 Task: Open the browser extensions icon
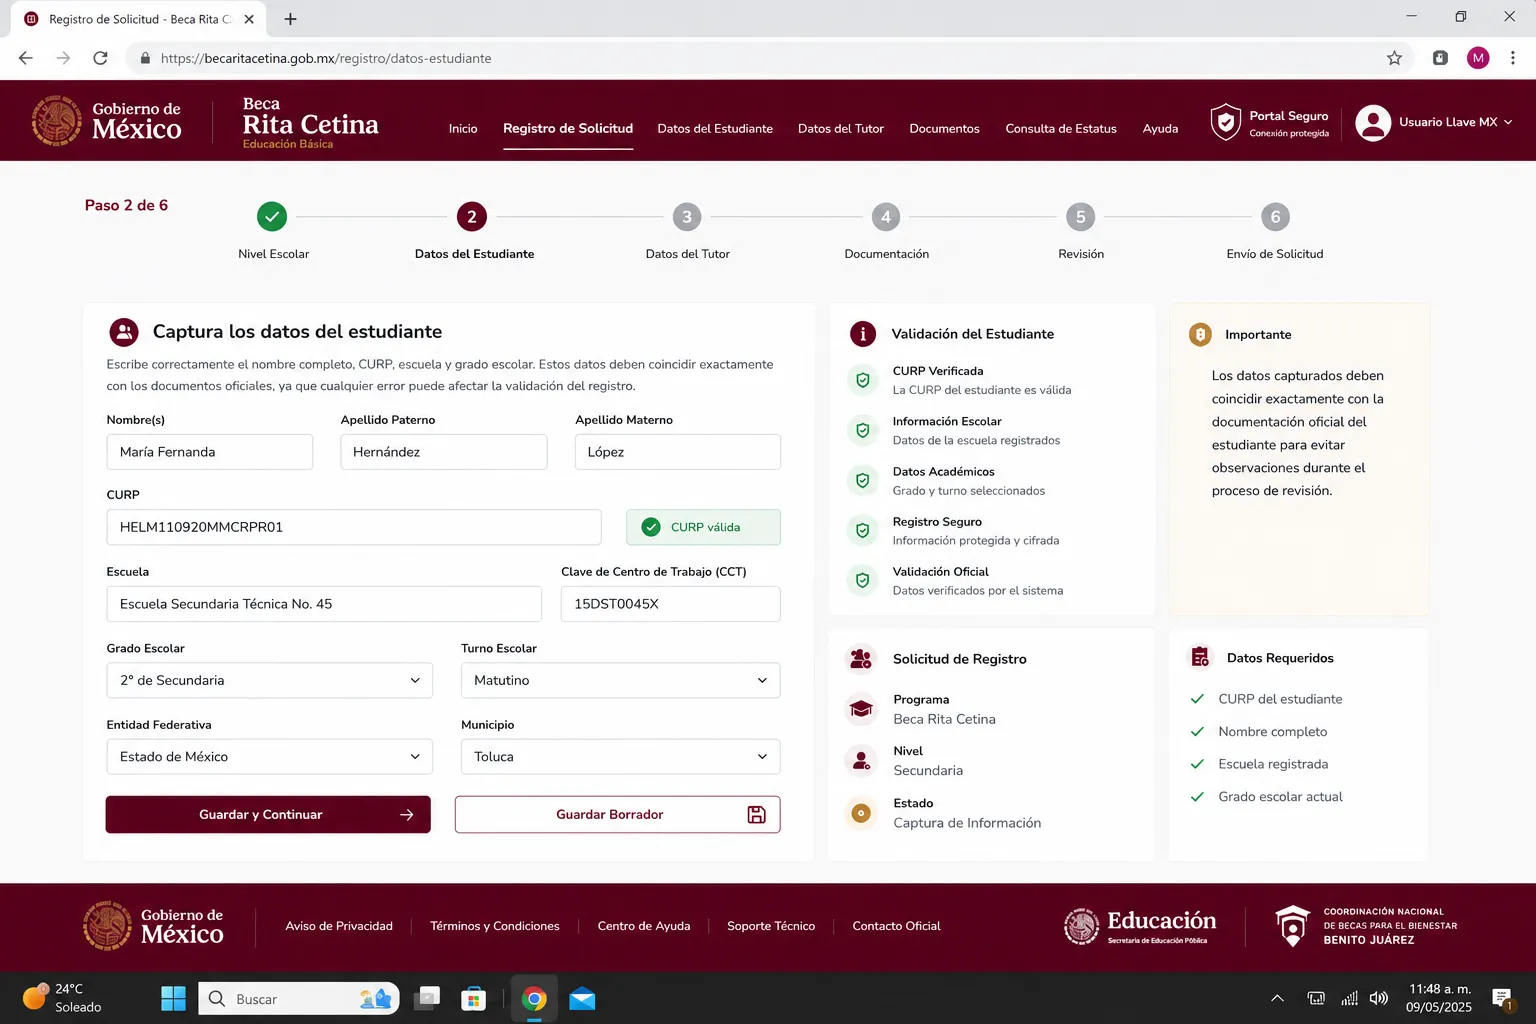1440,58
